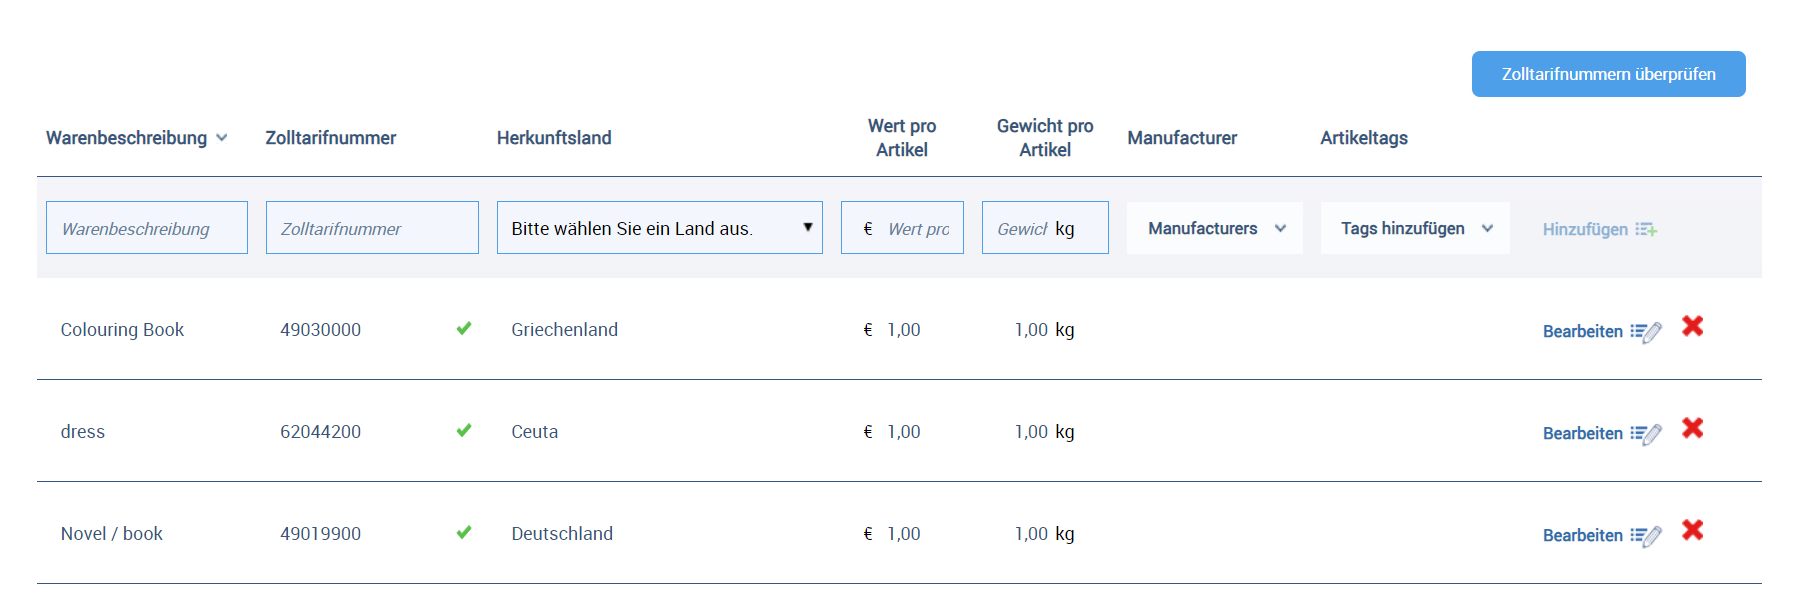
Task: Click the edit pencil icon for Novel / book
Action: coord(1646,536)
